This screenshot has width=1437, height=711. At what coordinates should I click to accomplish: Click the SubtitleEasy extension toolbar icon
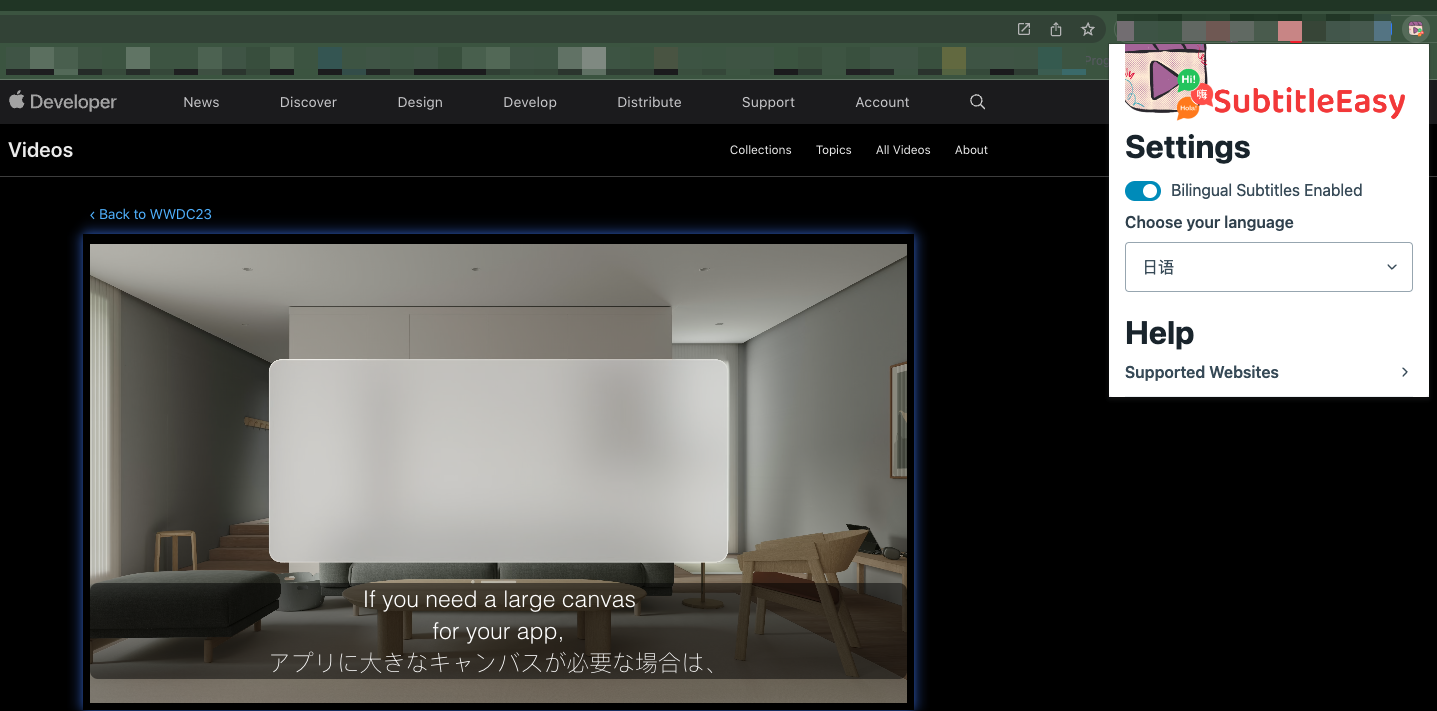[1415, 30]
